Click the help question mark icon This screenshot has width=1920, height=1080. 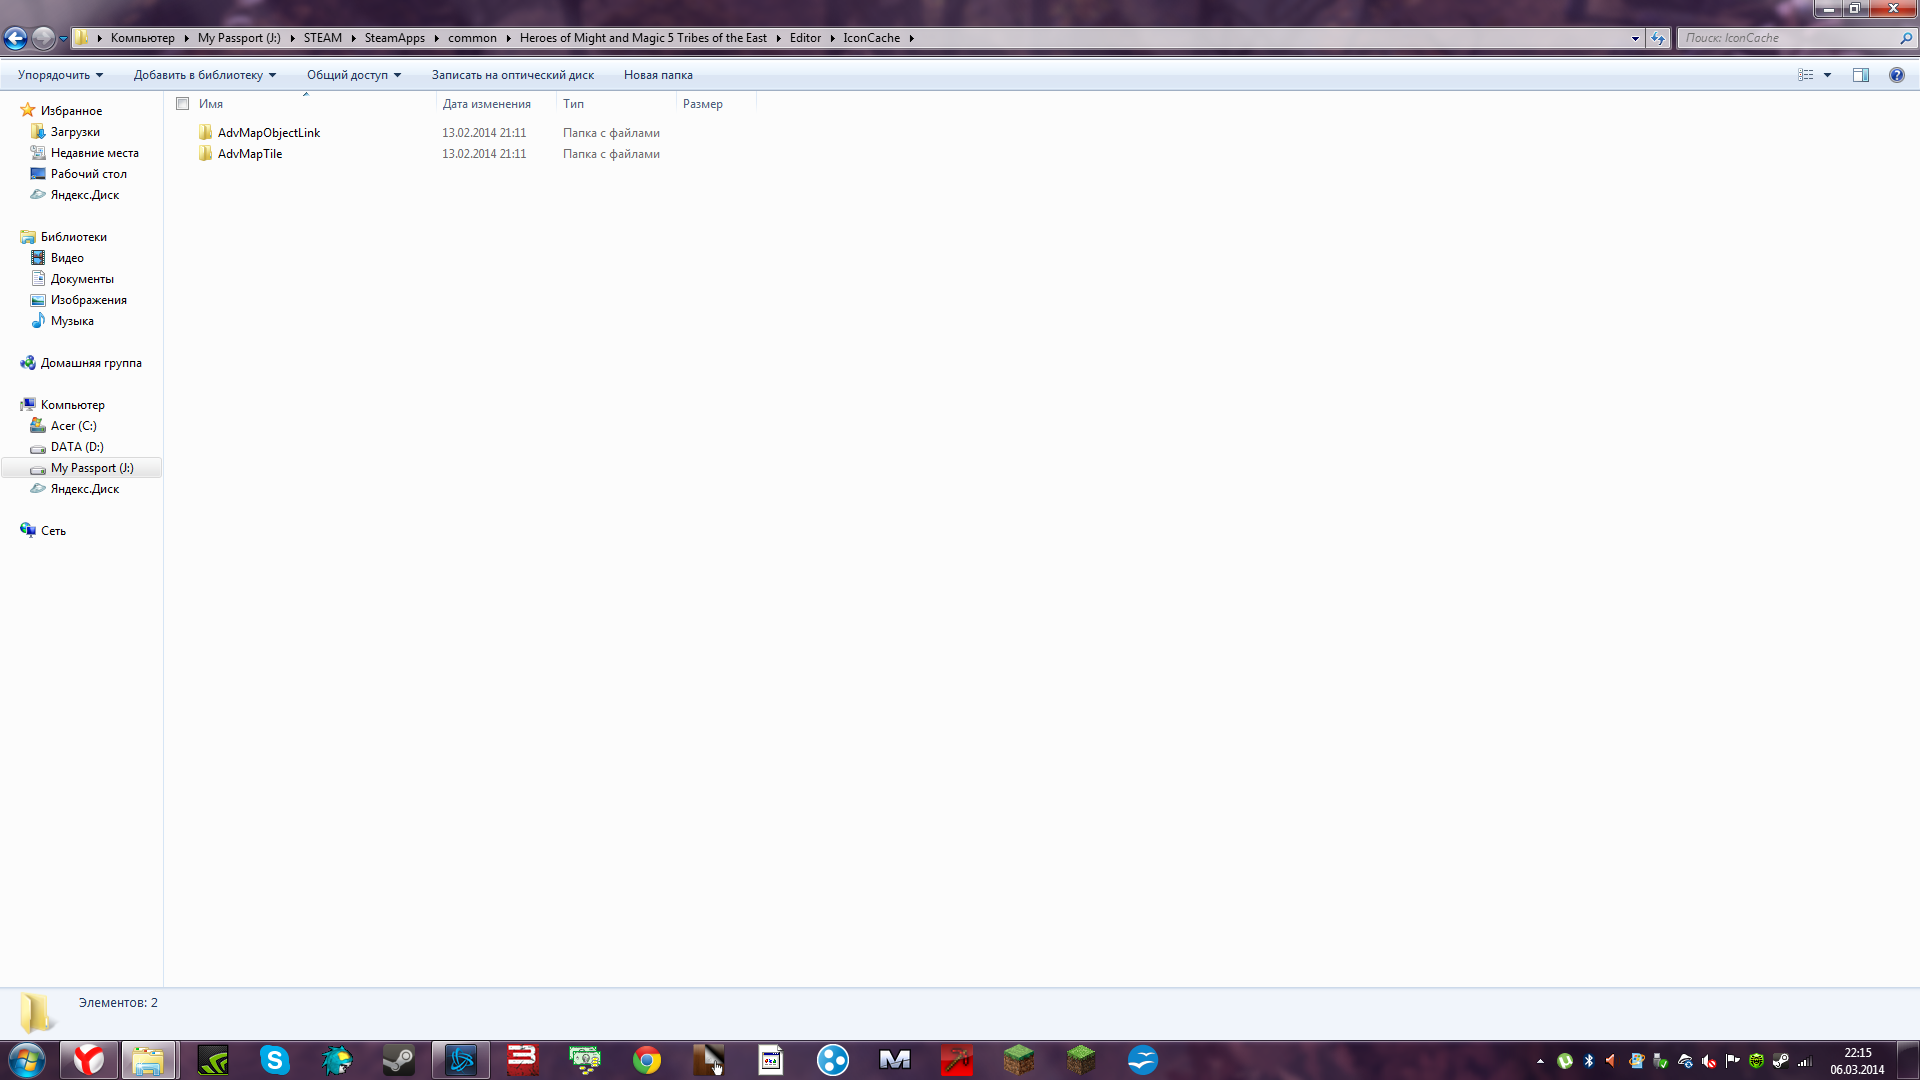(x=1896, y=75)
